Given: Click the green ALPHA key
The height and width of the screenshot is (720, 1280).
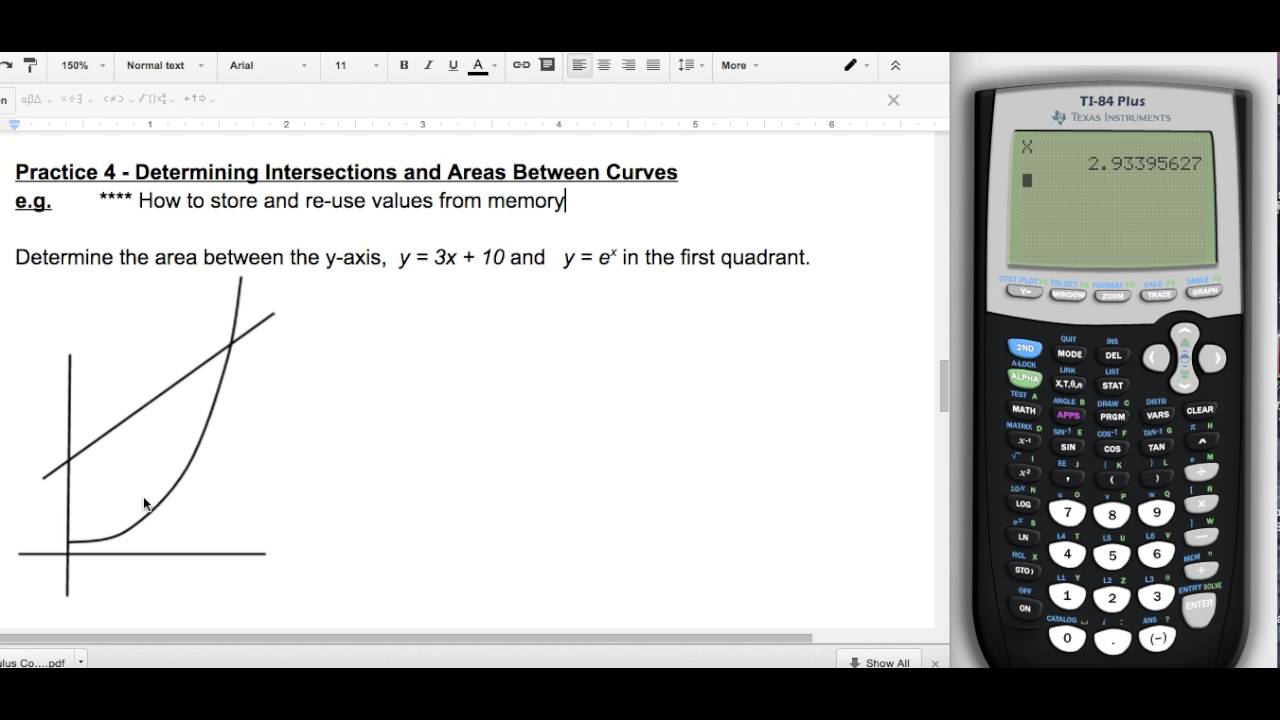Looking at the screenshot, I should click(x=1025, y=378).
